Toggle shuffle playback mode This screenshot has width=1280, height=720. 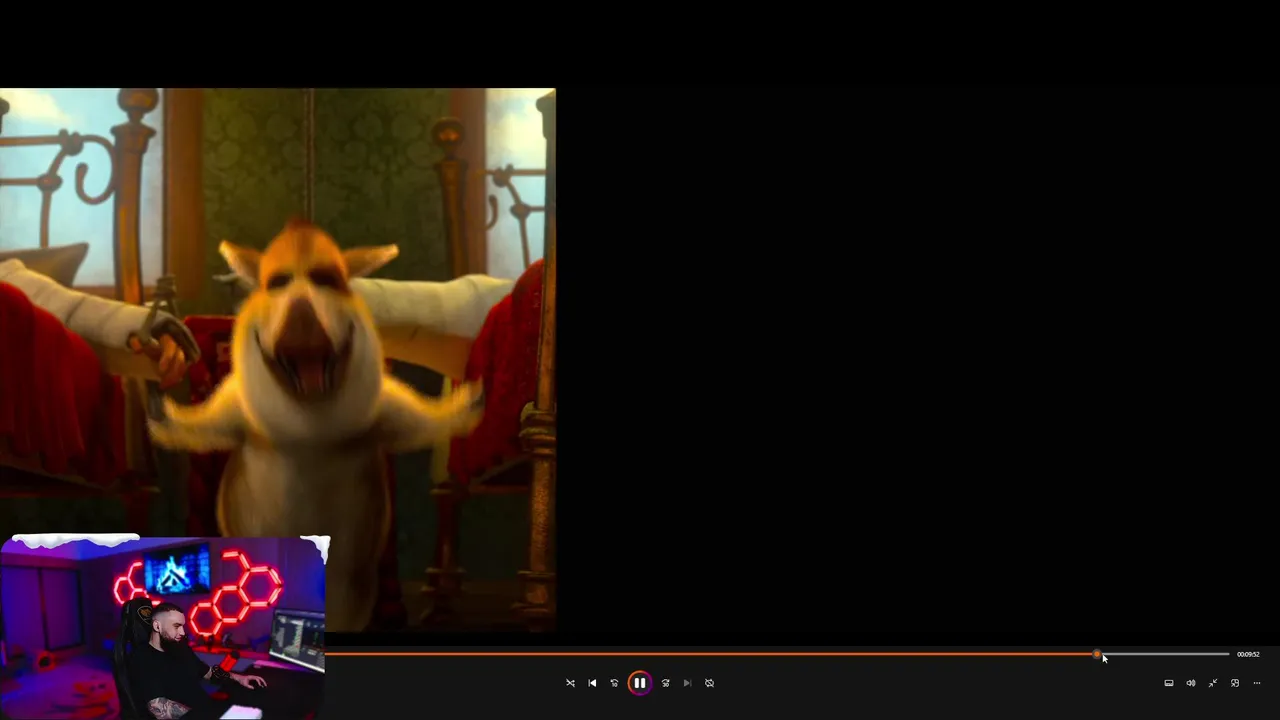[570, 683]
